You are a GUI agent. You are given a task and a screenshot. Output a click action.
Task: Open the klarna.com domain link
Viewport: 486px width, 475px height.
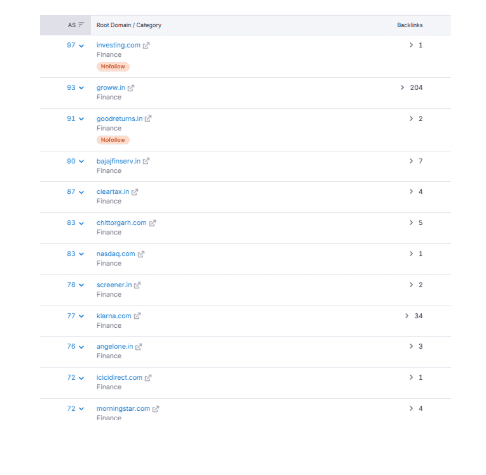pyautogui.click(x=114, y=316)
